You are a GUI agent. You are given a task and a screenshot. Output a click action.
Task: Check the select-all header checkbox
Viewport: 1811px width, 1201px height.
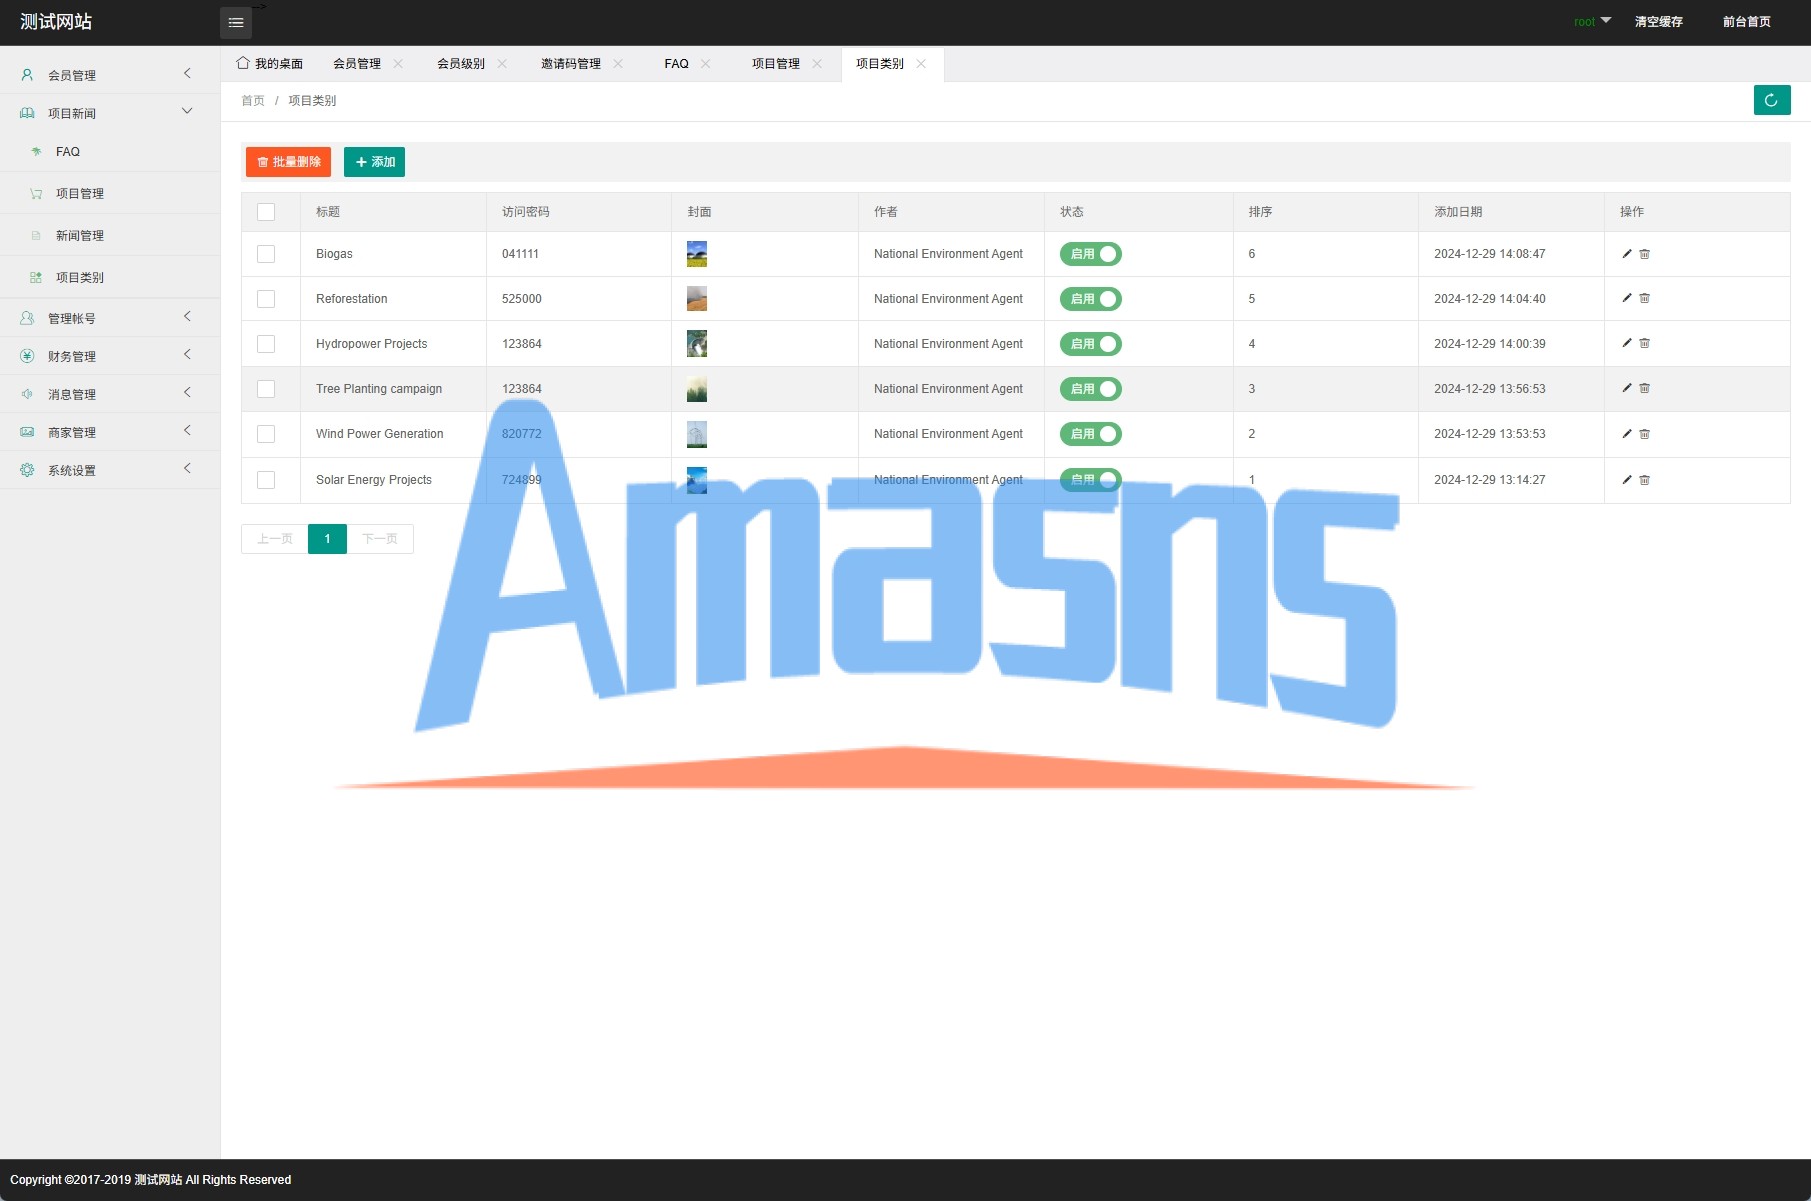click(266, 212)
